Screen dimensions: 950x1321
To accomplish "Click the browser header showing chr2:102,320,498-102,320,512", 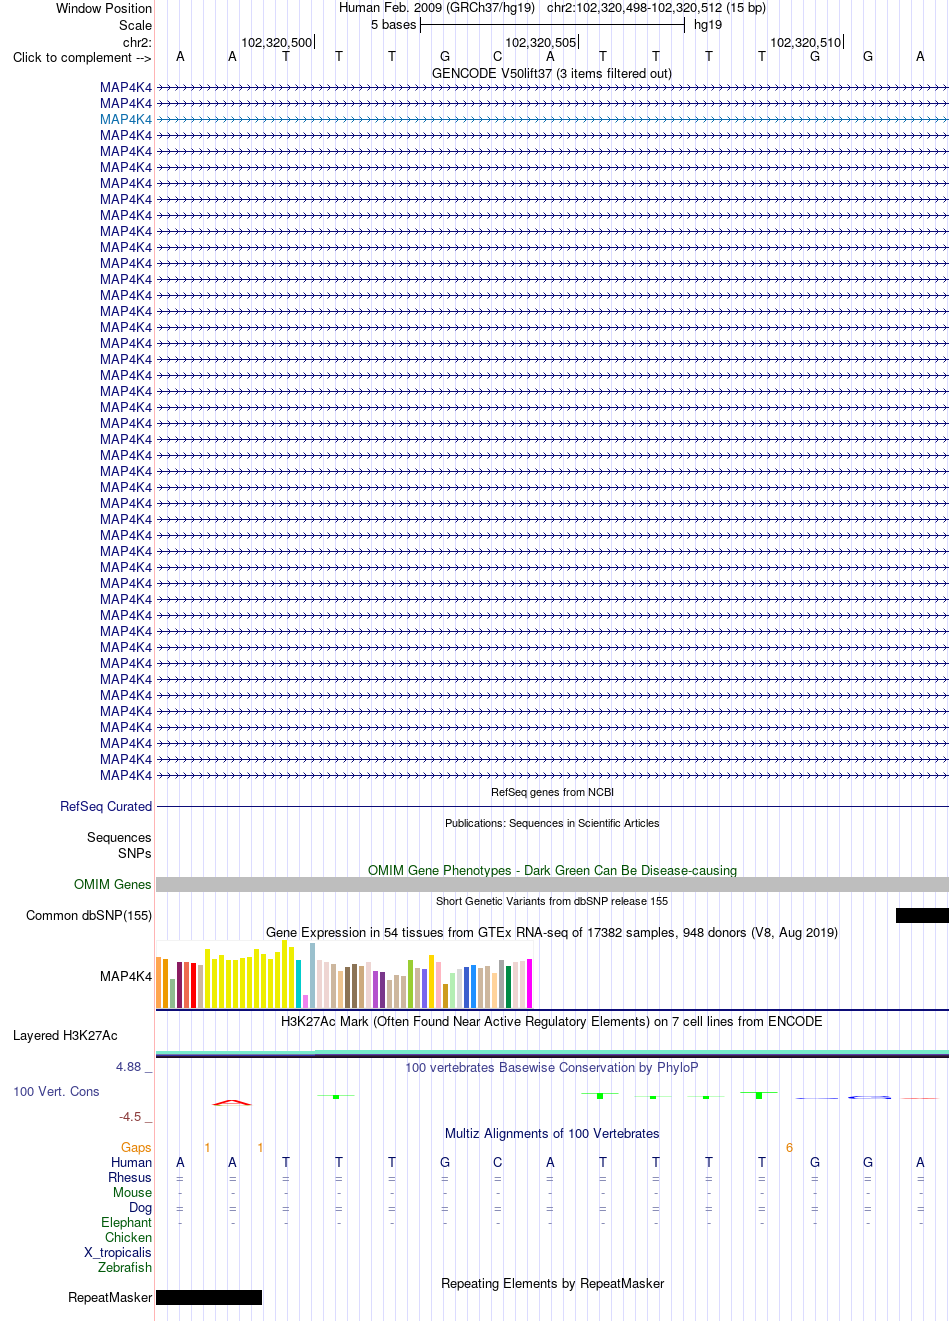I will click(552, 7).
